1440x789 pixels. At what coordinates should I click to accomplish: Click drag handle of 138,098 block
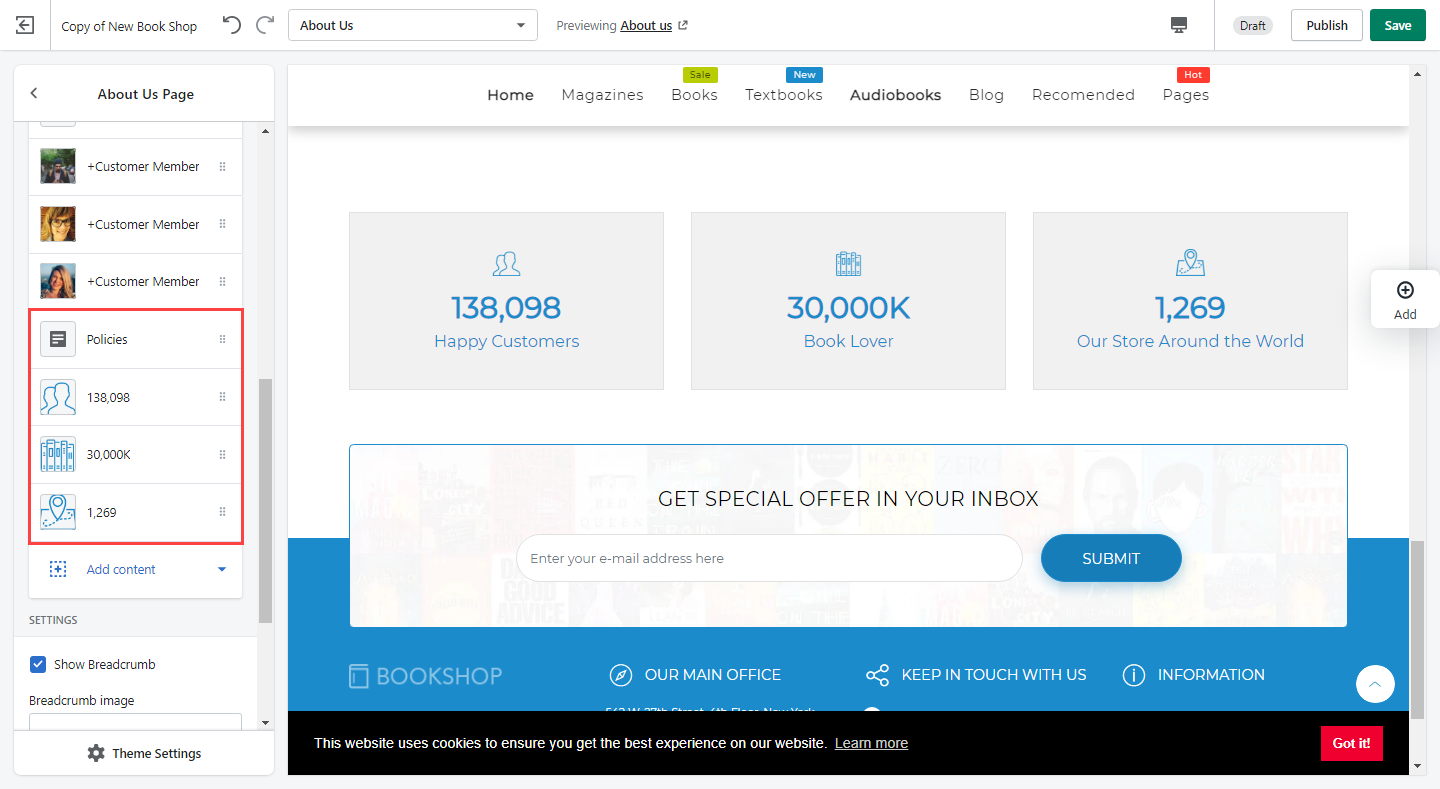[x=222, y=397]
